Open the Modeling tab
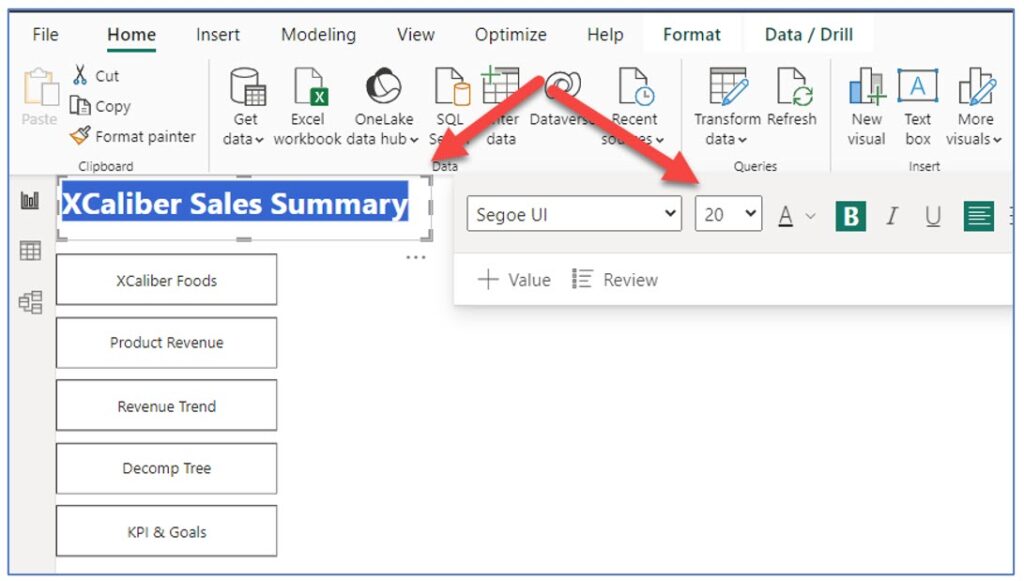The height and width of the screenshot is (581, 1024). tap(318, 35)
